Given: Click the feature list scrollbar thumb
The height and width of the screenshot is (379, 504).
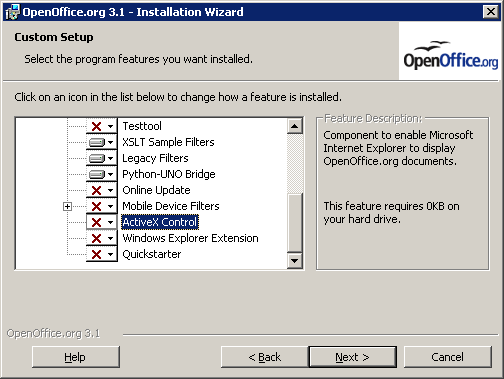Looking at the screenshot, I should (x=295, y=222).
